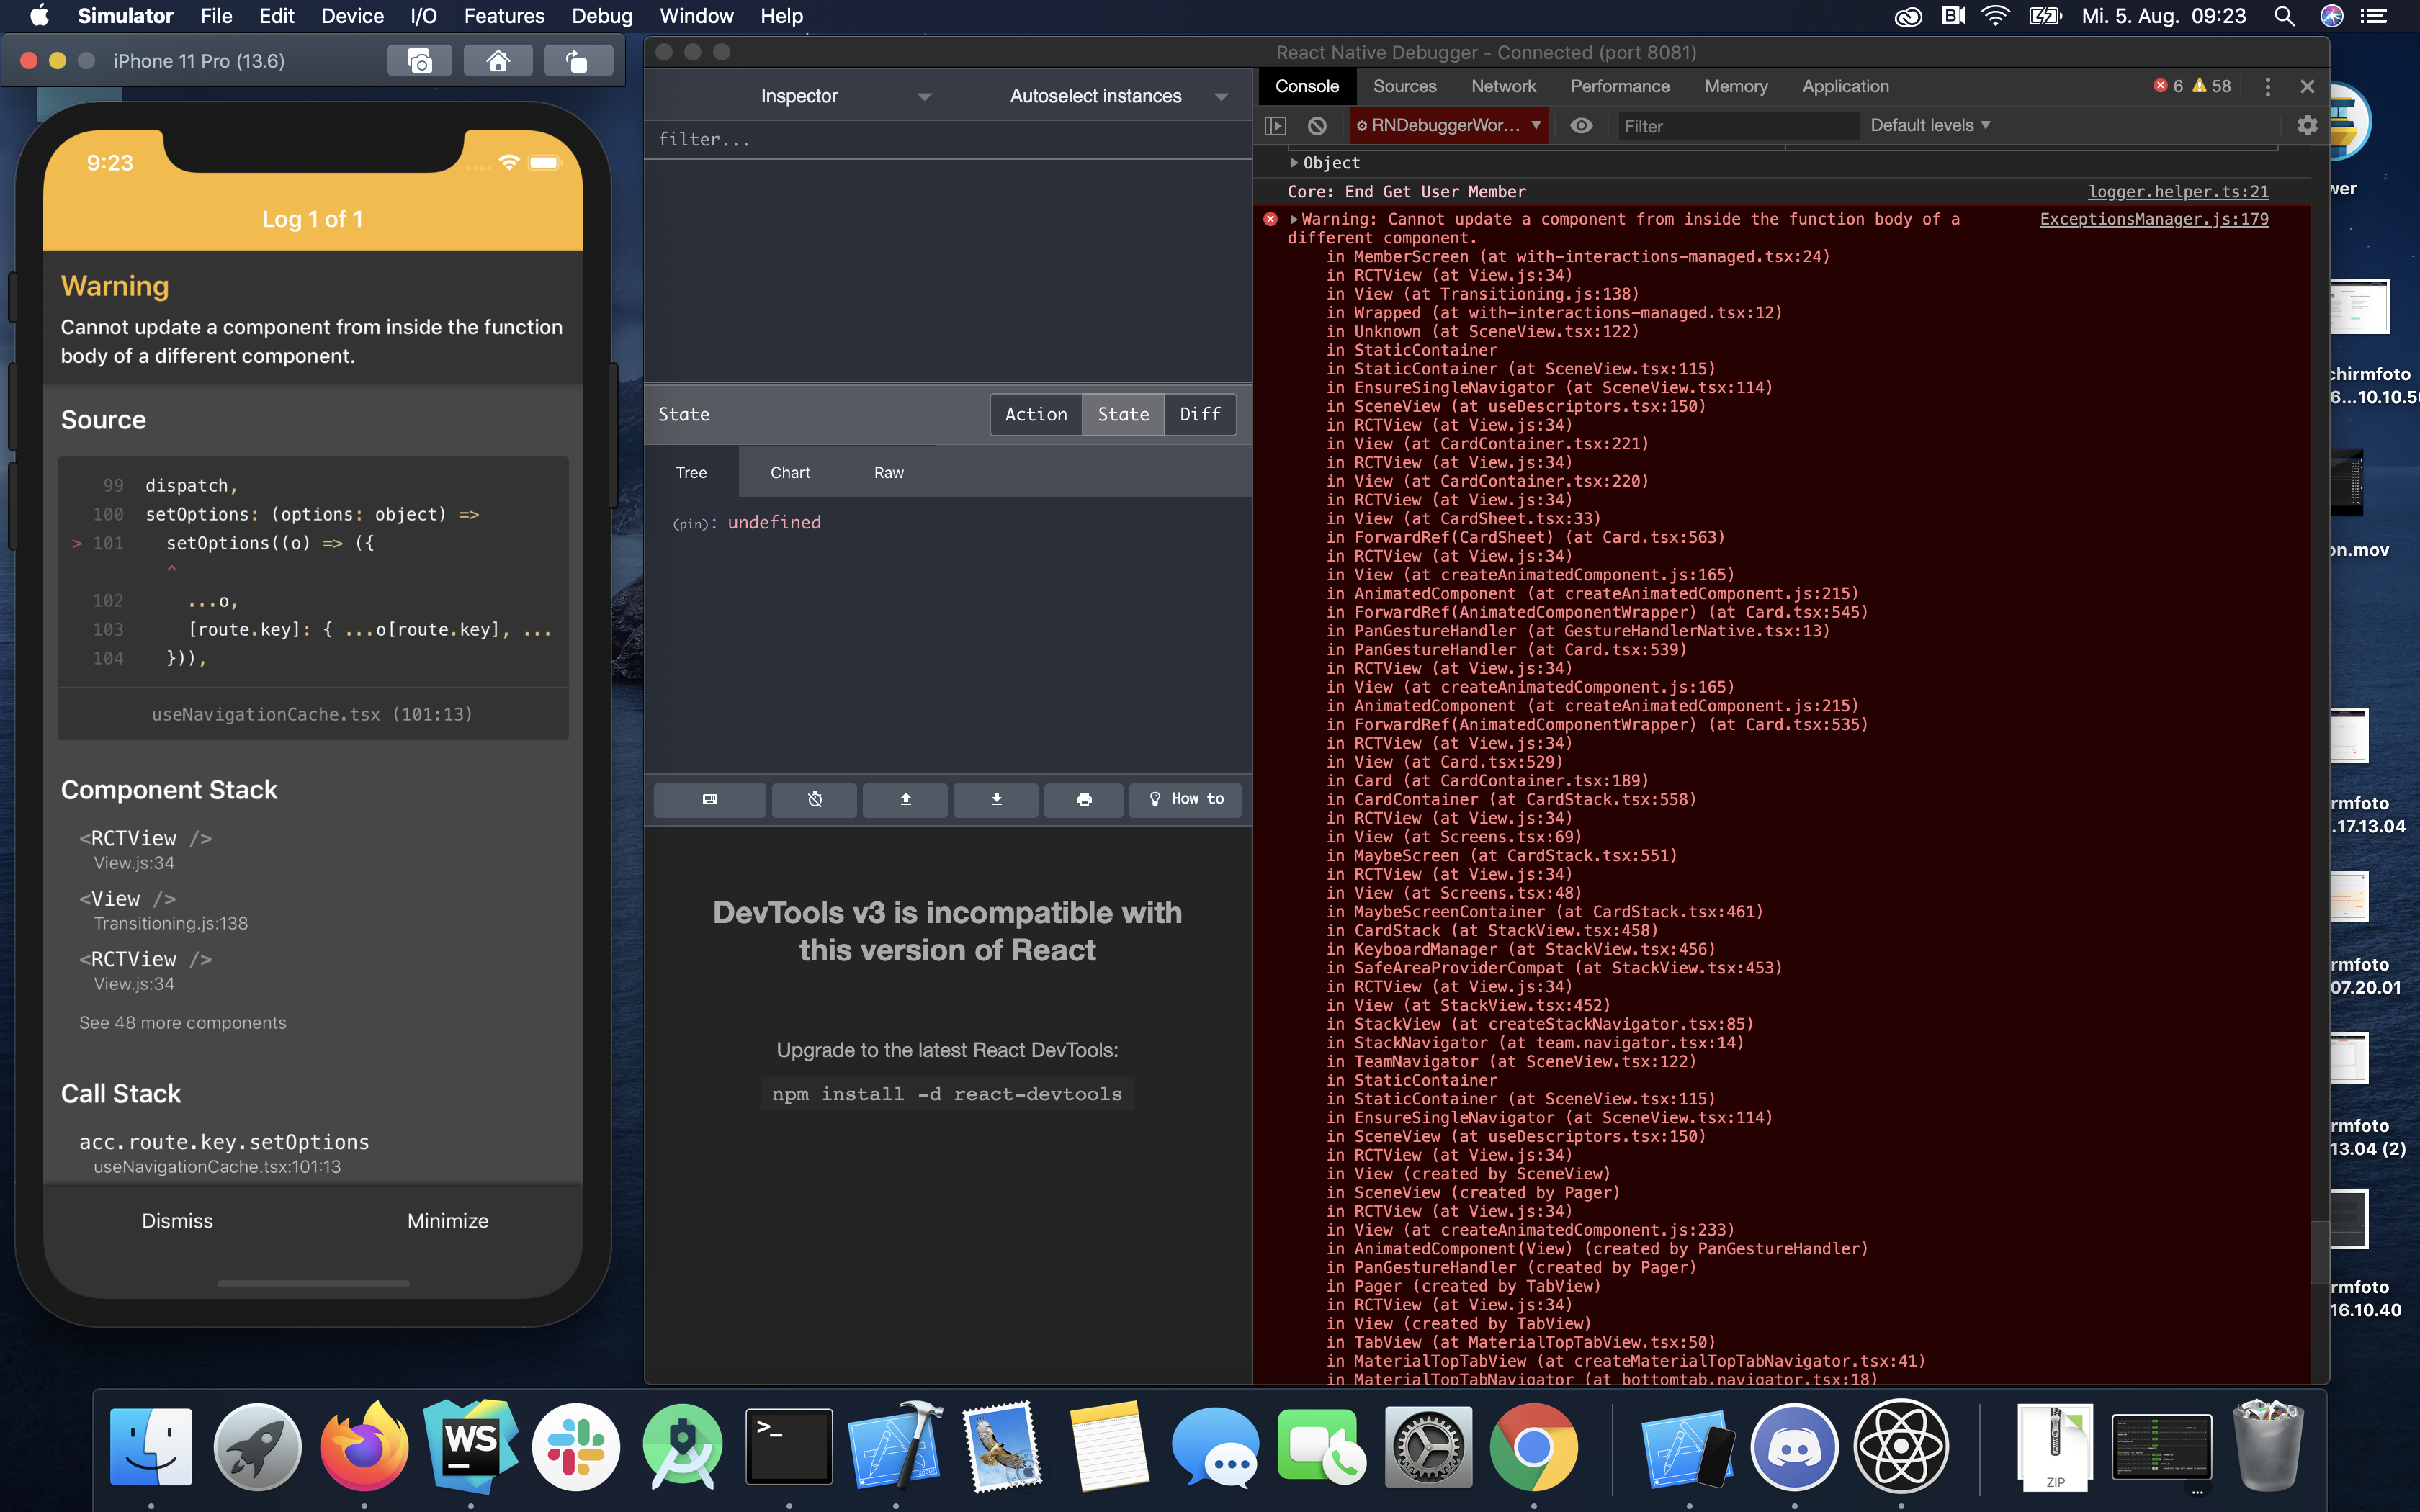Expand the Object console entry
This screenshot has height=1512, width=2420.
point(1294,163)
